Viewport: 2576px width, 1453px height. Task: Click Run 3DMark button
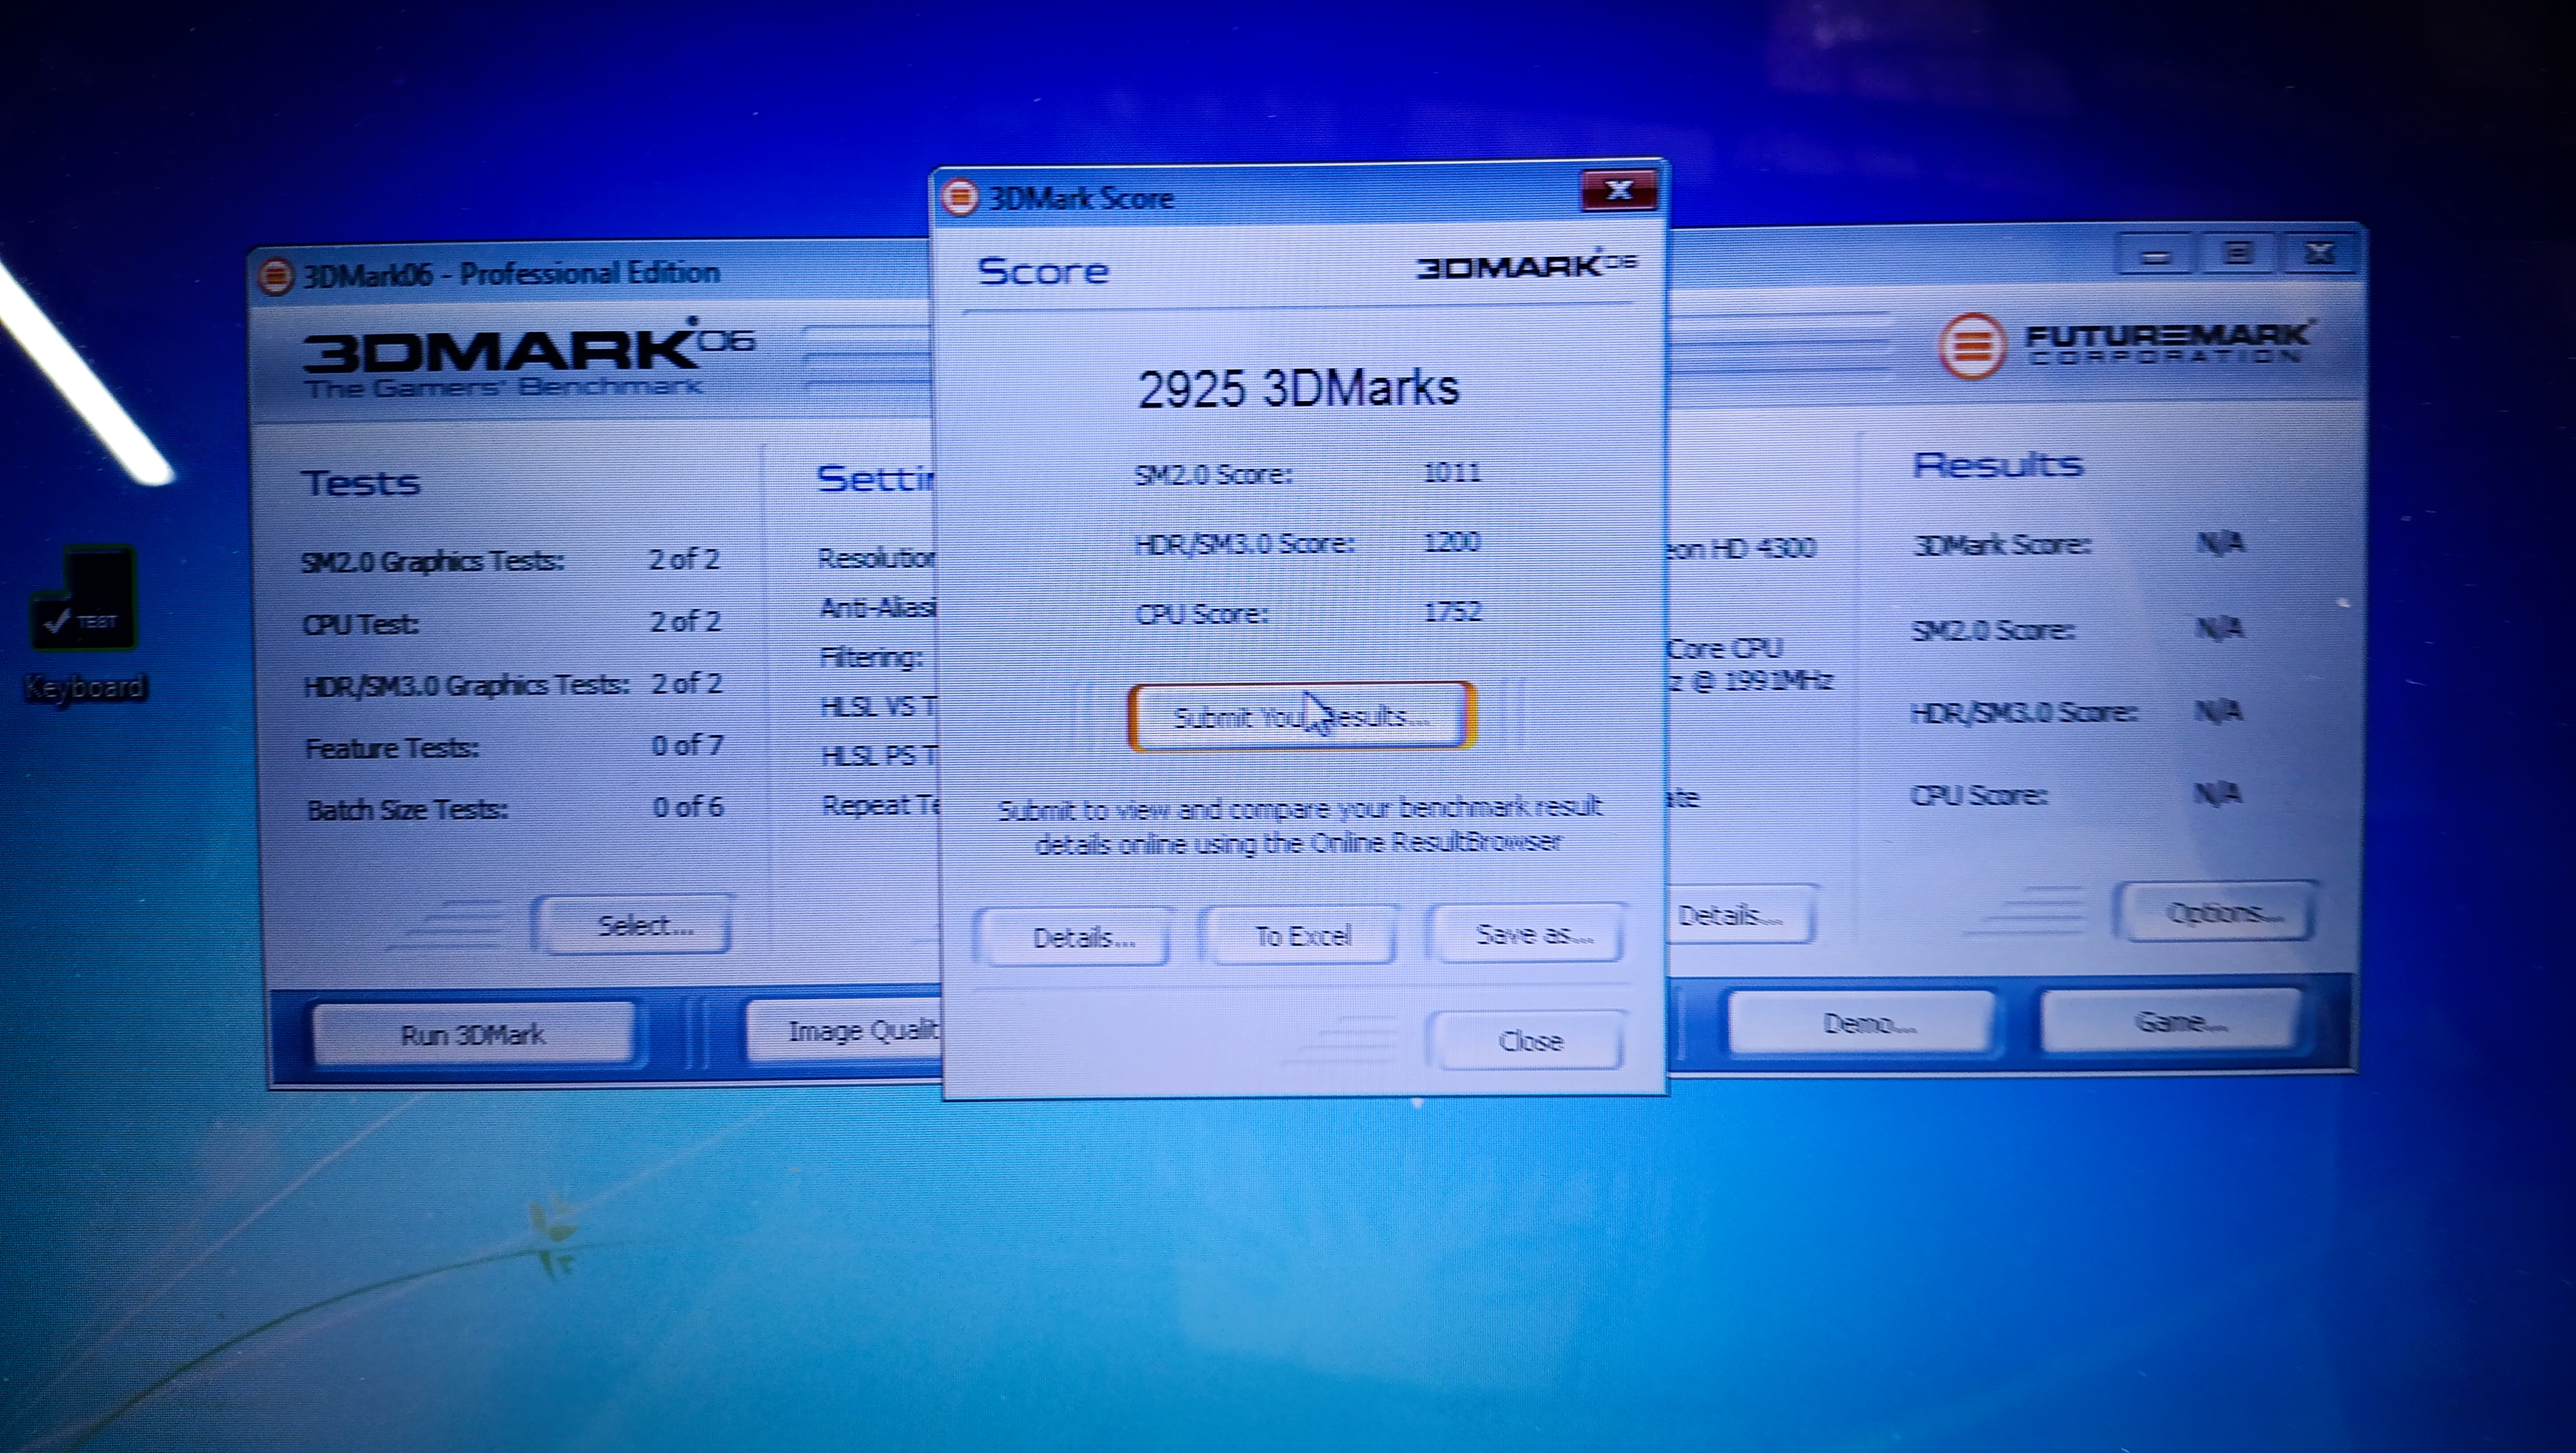[x=472, y=1033]
